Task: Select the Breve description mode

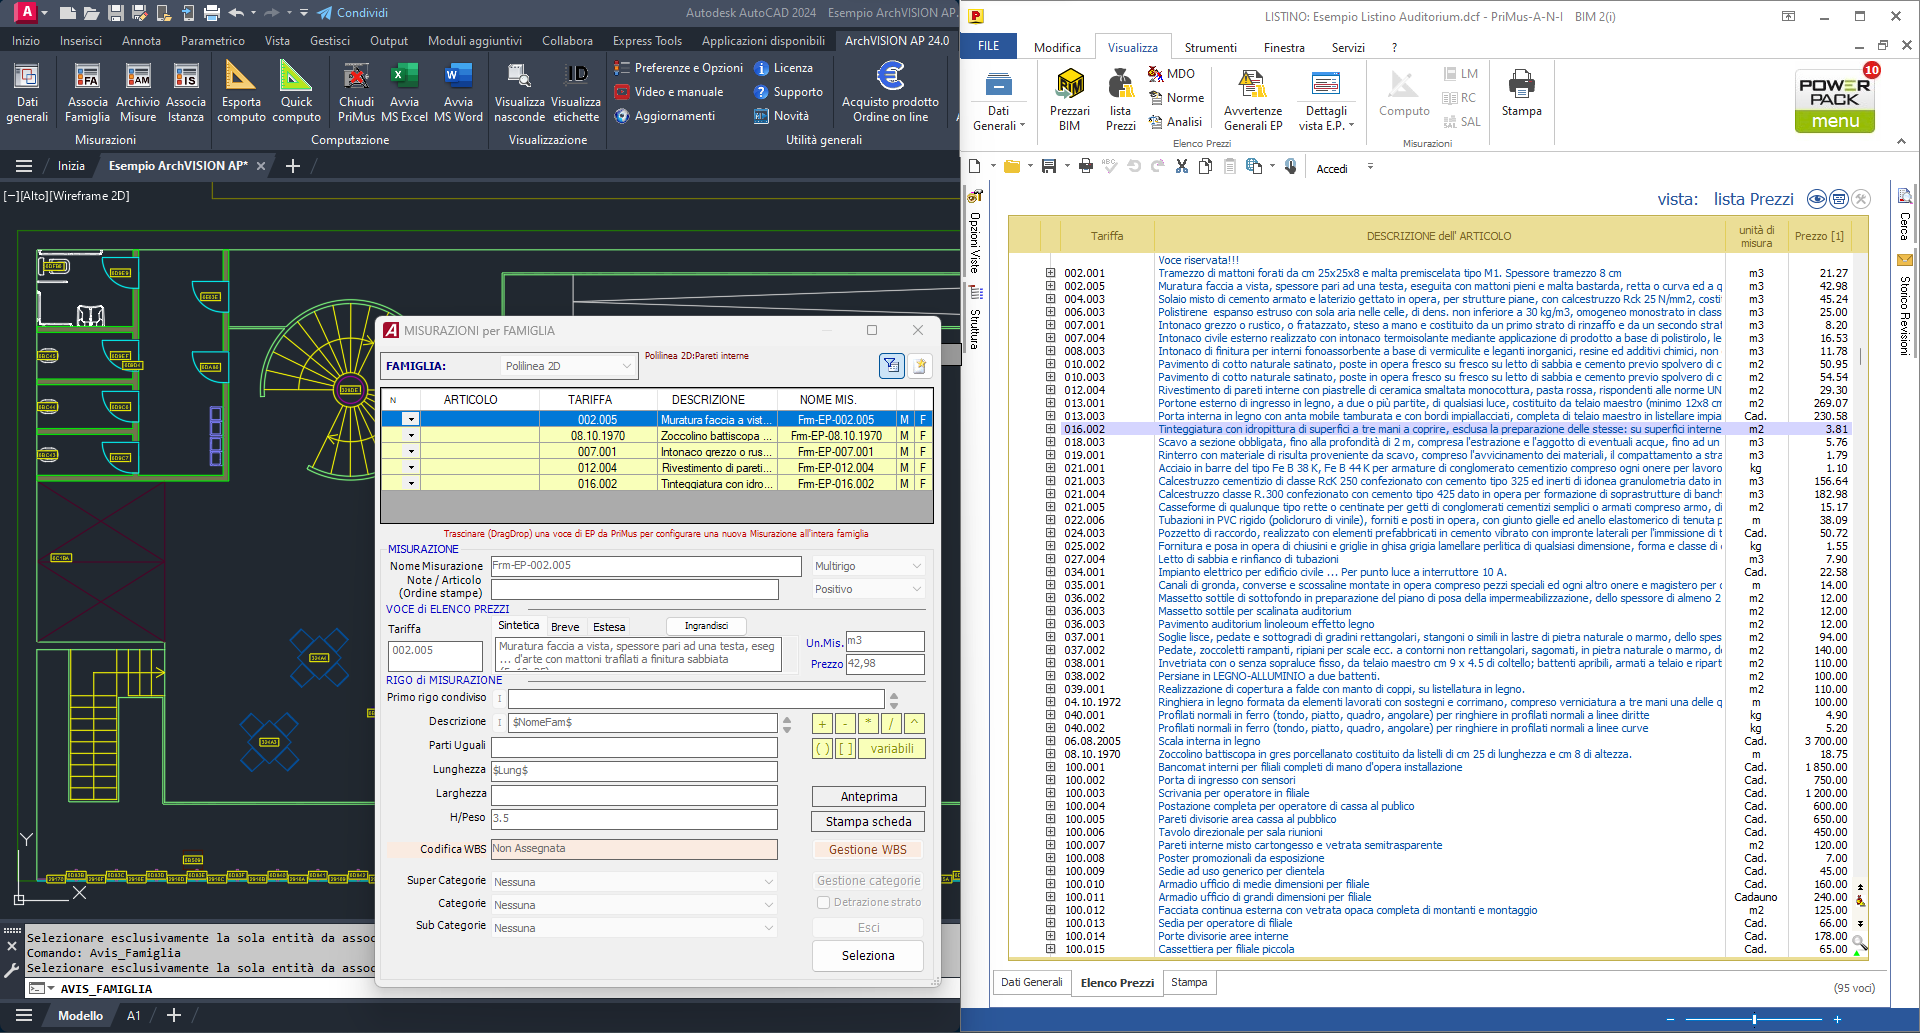Action: coord(565,627)
